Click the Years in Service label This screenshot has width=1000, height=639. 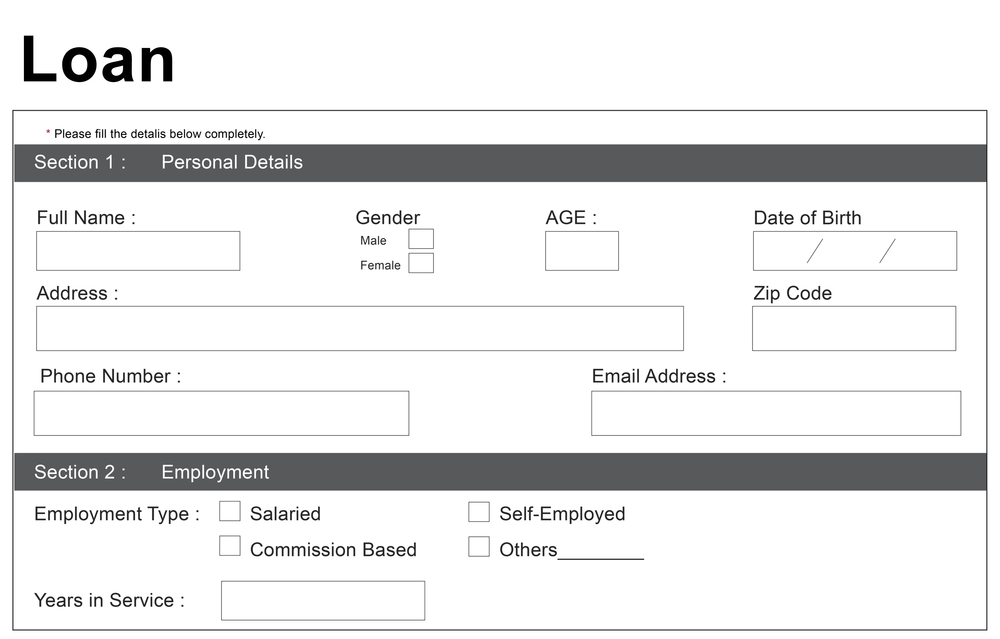tap(109, 600)
